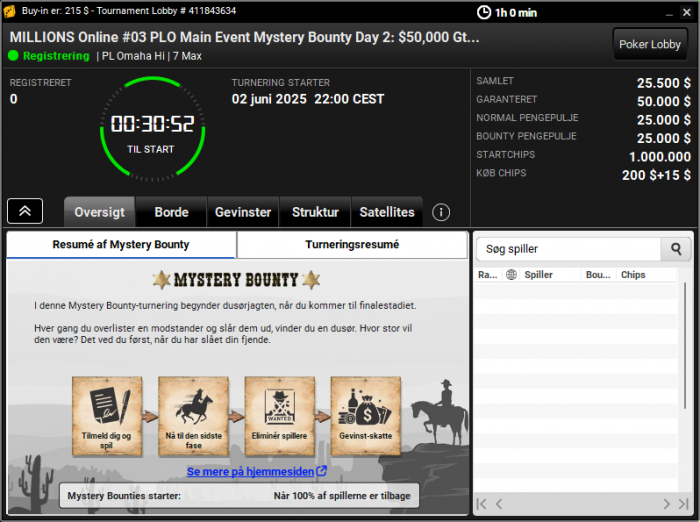Click the Søg spiller search field
700x522 pixels.
[568, 249]
